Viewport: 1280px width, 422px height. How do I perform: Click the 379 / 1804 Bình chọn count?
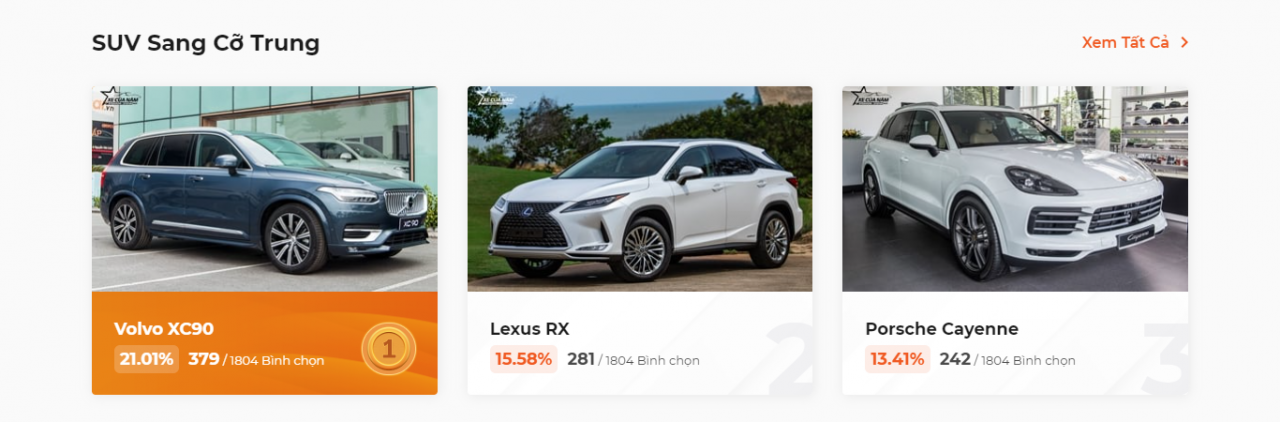click(x=256, y=360)
